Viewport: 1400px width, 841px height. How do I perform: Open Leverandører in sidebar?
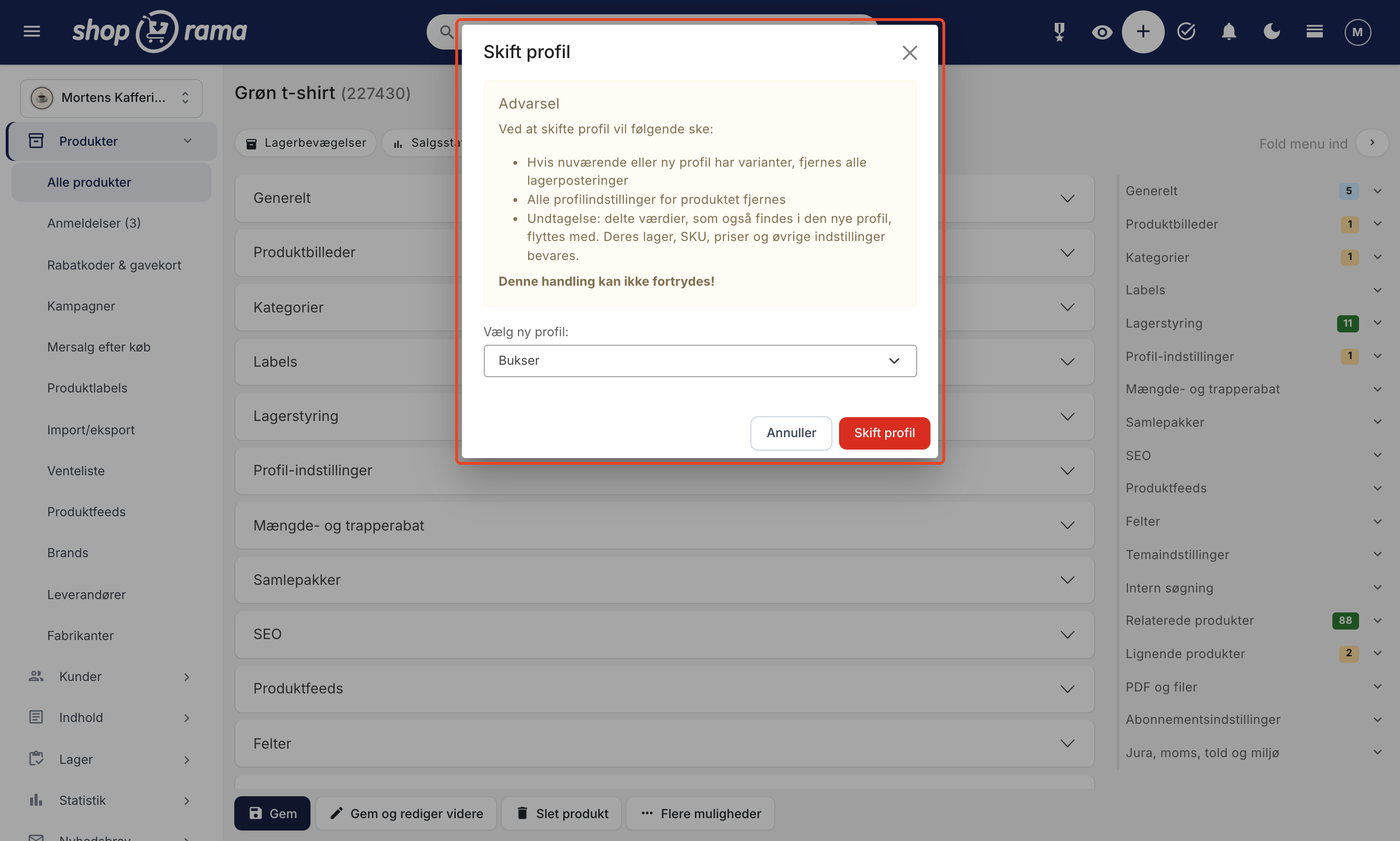[x=87, y=595]
